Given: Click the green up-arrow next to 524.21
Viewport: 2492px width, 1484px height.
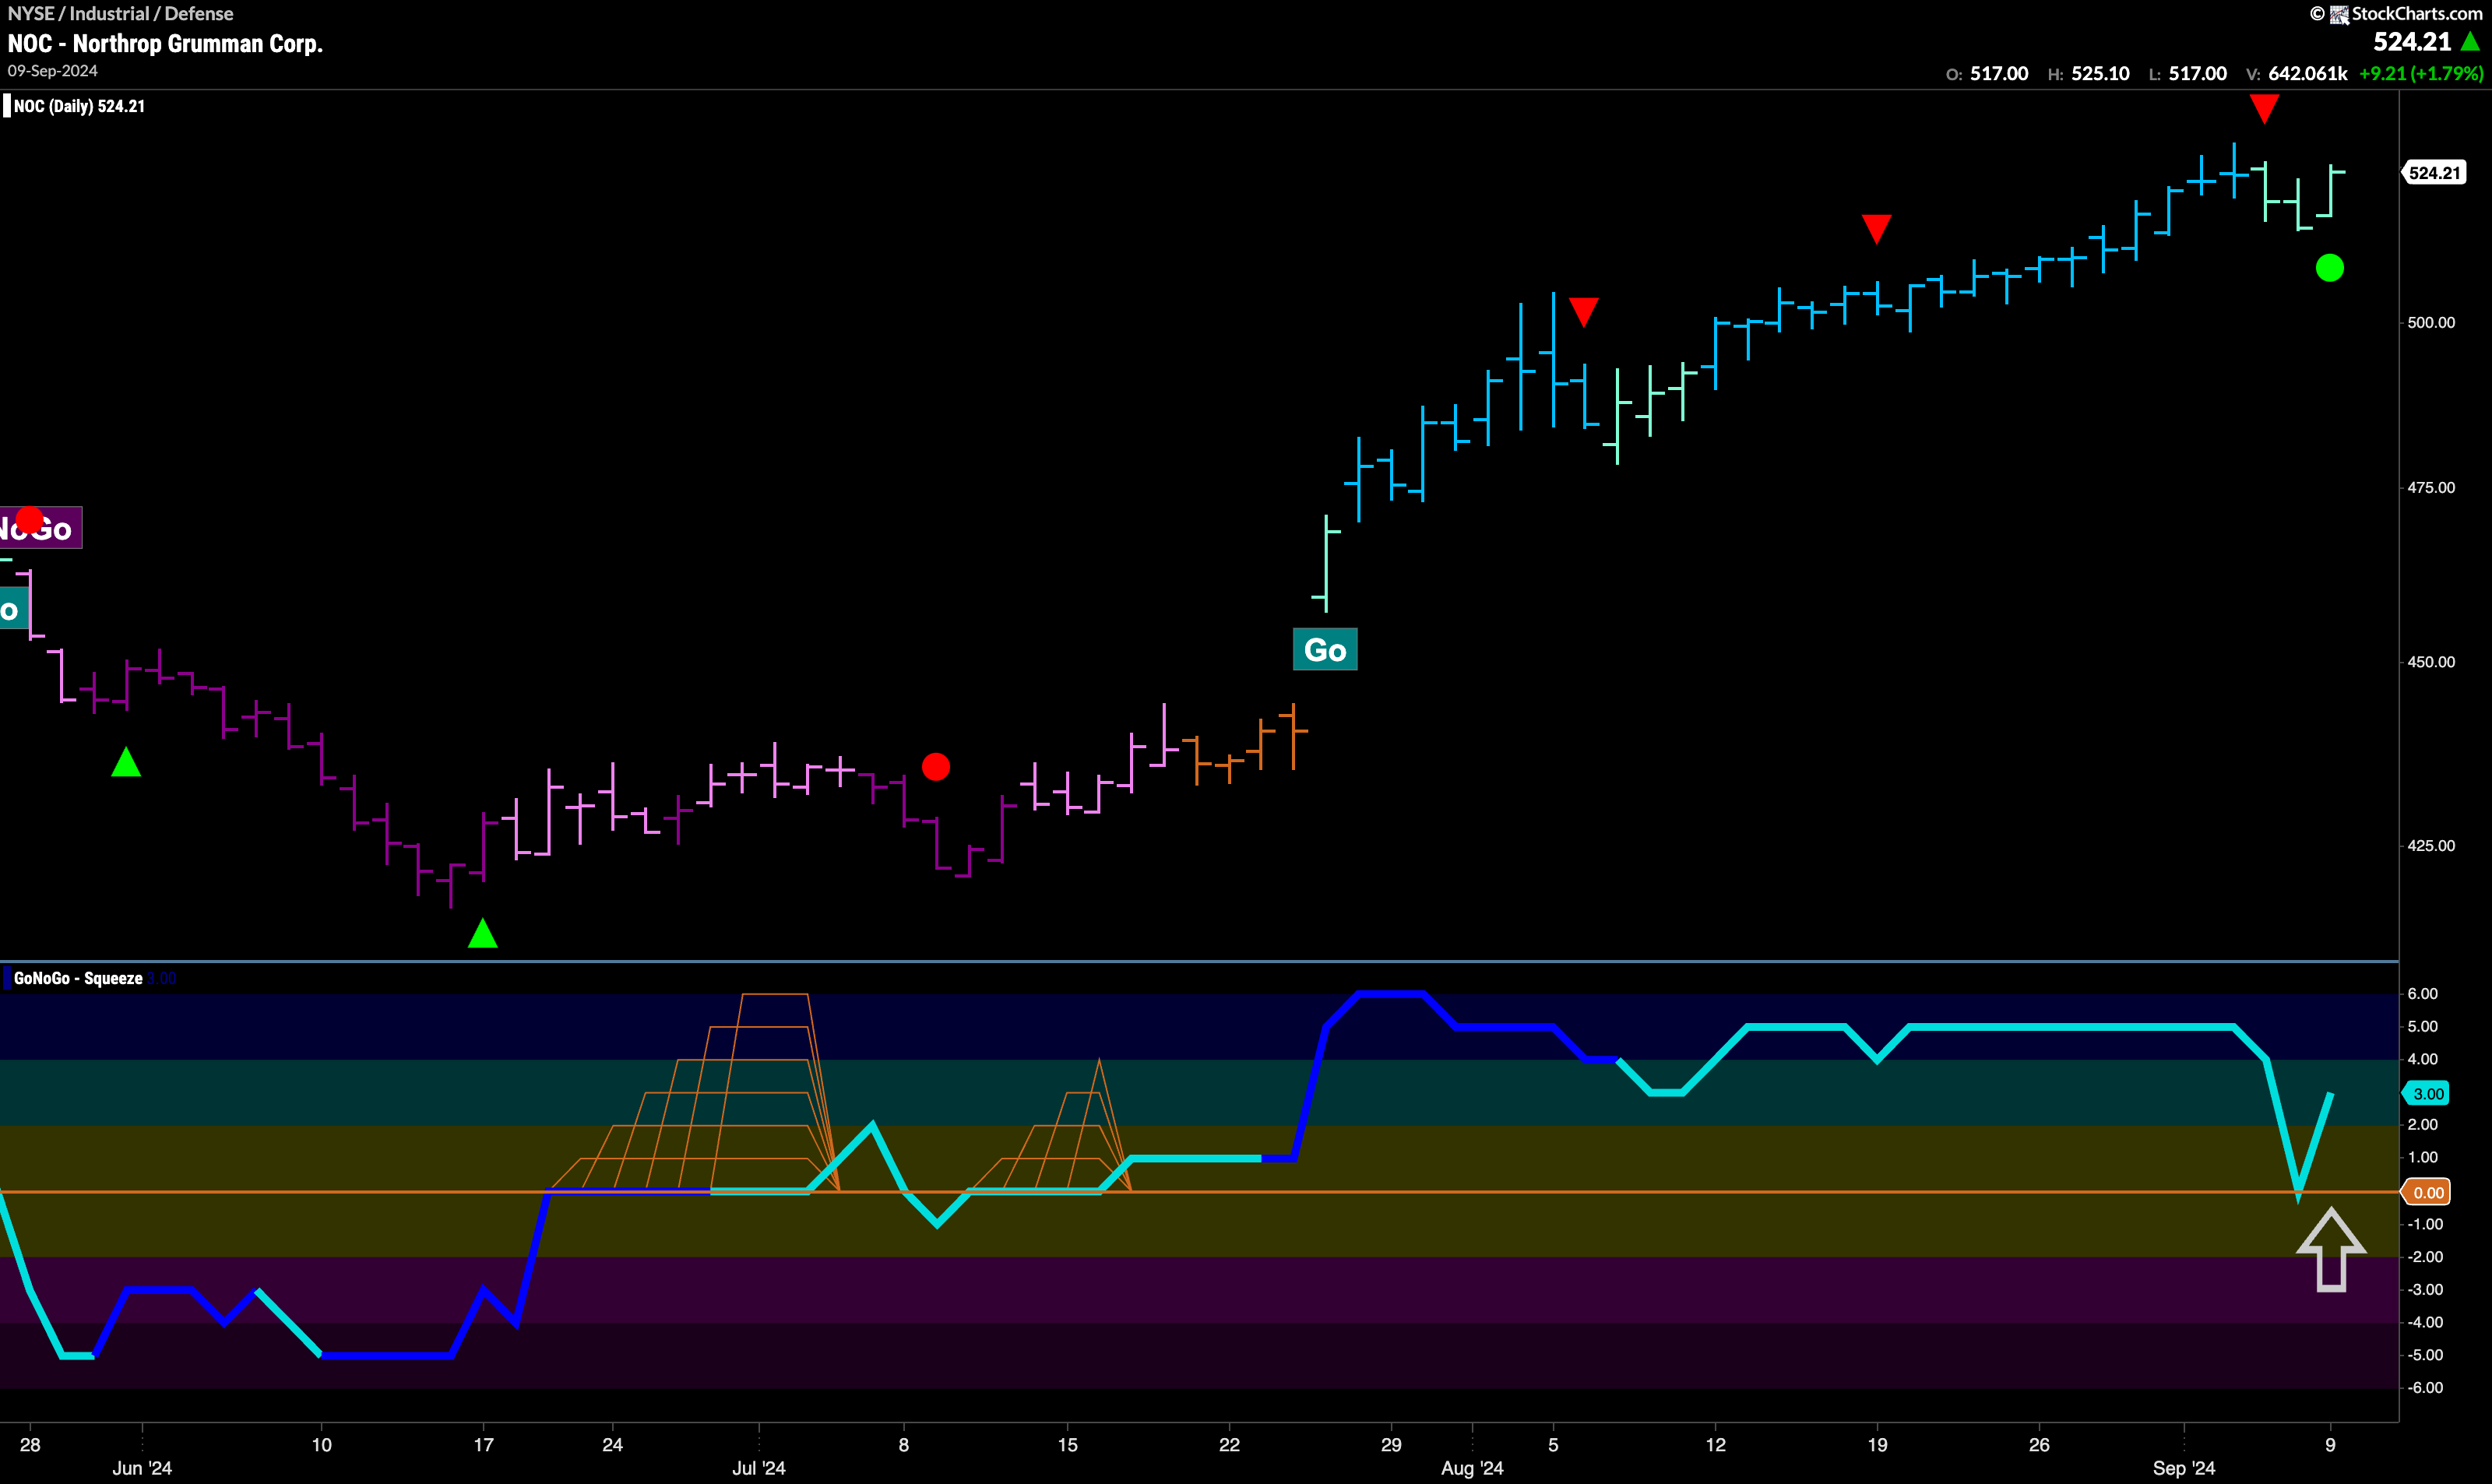Looking at the screenshot, I should [2470, 42].
